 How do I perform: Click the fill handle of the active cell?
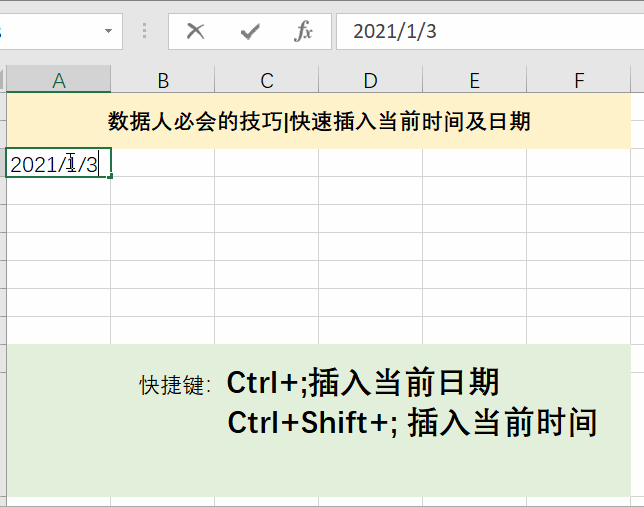110,176
